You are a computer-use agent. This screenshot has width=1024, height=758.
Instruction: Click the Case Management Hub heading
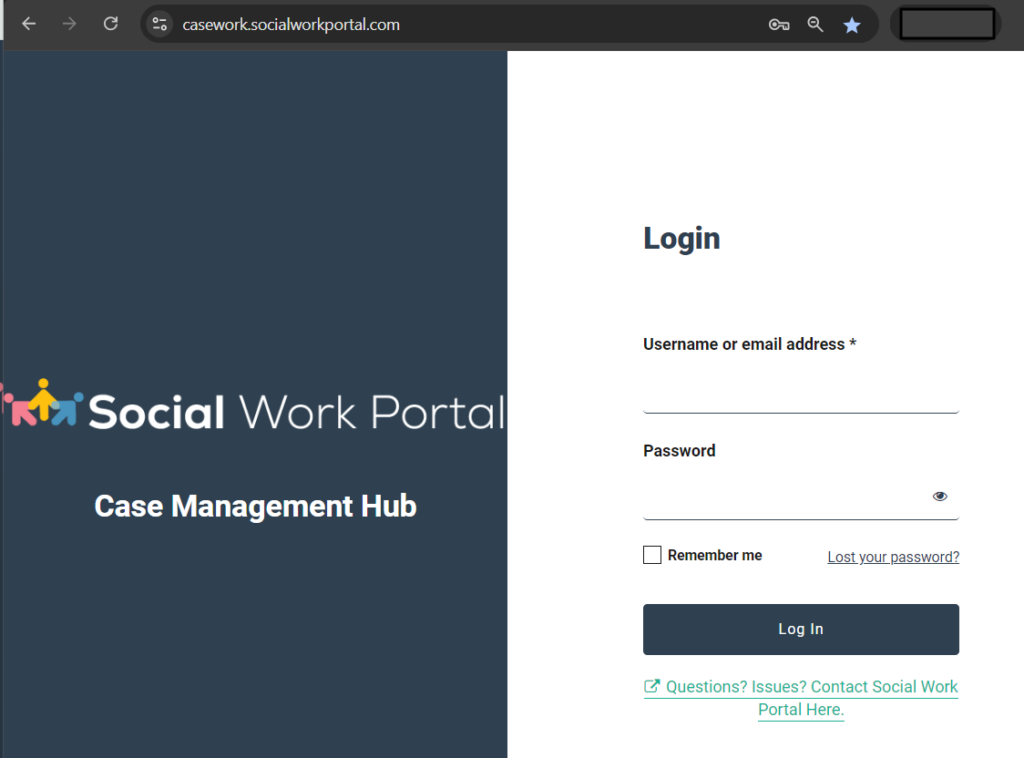[x=255, y=506]
